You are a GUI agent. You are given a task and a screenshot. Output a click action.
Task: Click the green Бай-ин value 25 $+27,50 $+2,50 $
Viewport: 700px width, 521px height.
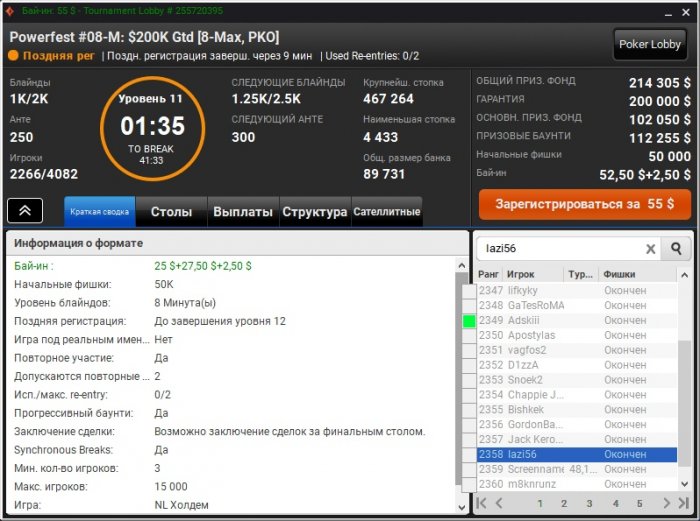coord(203,266)
